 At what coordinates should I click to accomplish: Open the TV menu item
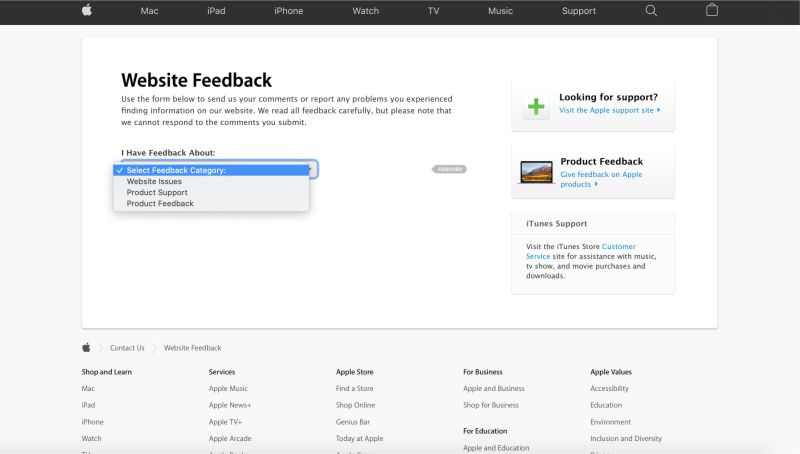click(x=434, y=11)
